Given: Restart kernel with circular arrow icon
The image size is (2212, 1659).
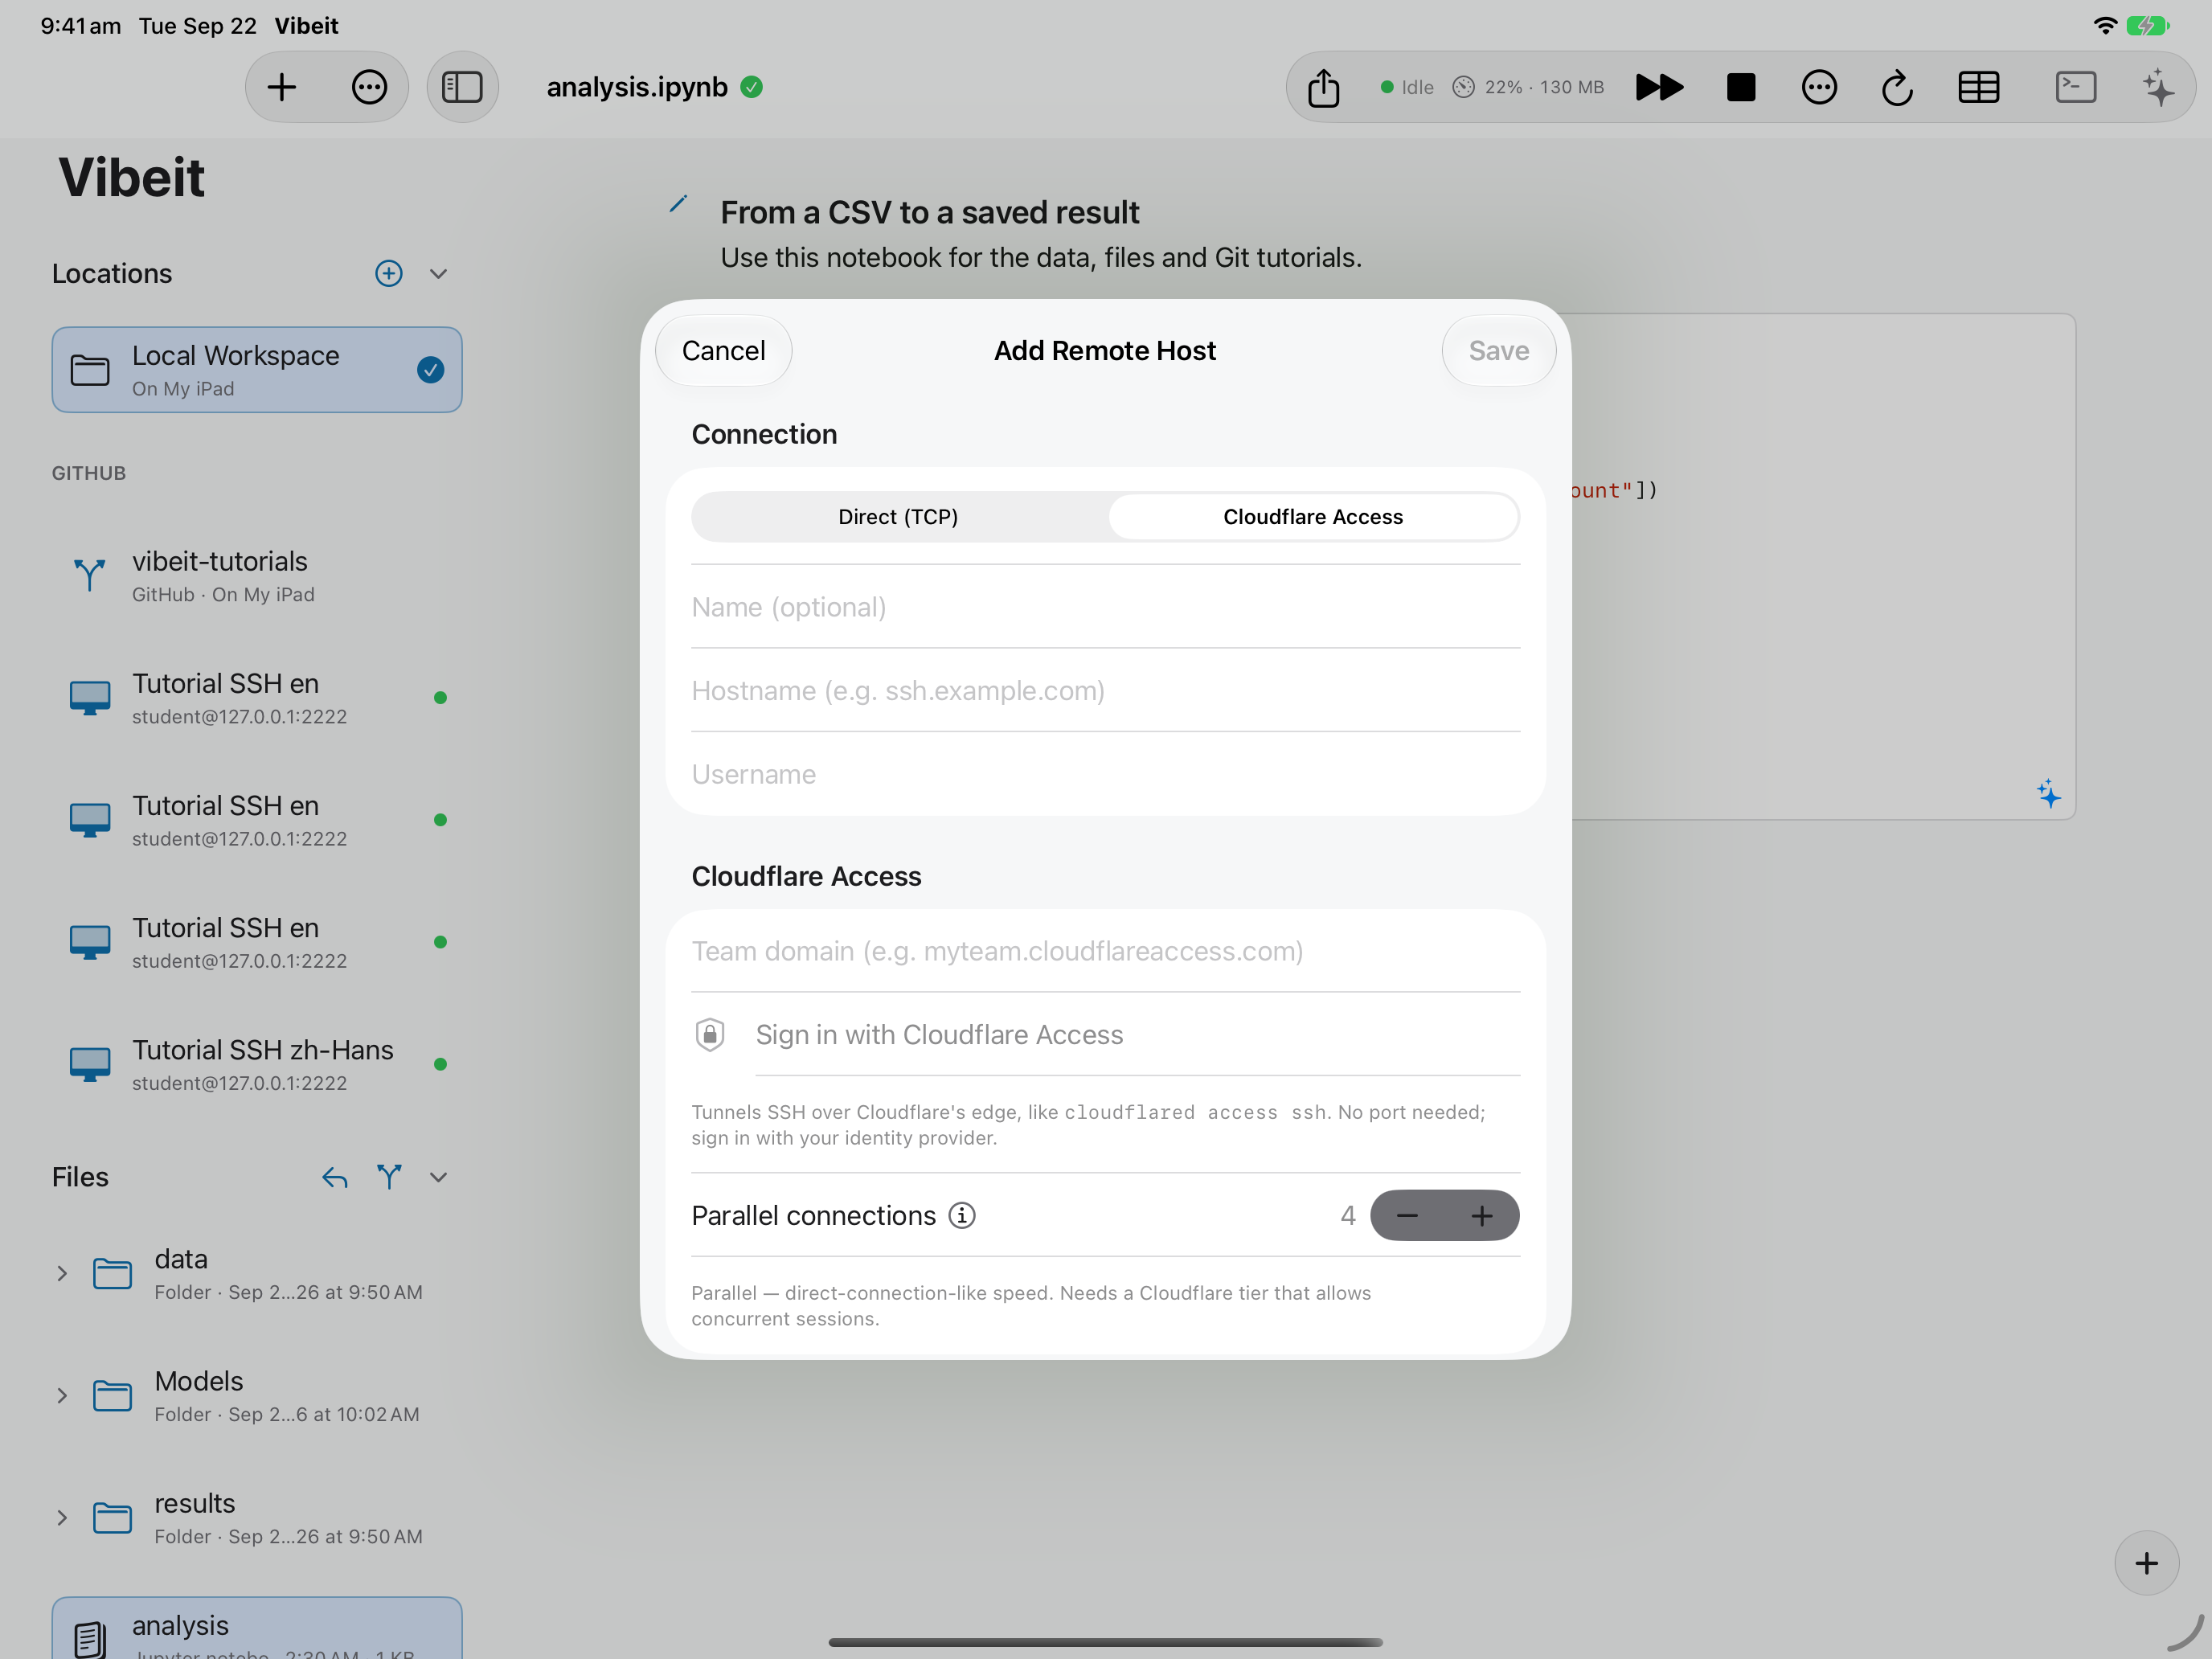Looking at the screenshot, I should 1897,87.
